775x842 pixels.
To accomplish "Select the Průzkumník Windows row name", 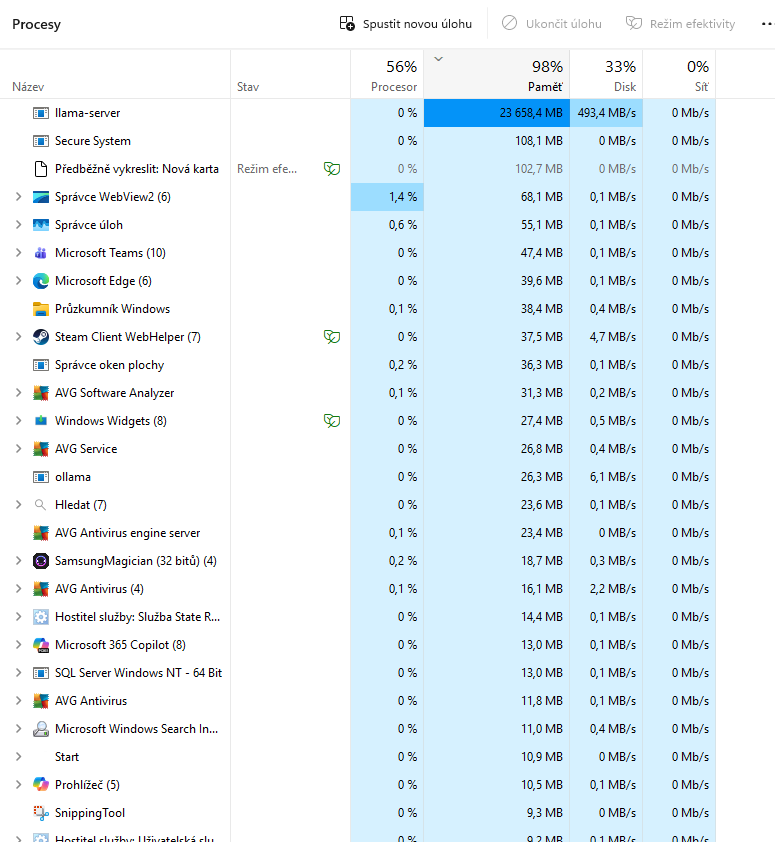I will click(x=112, y=309).
